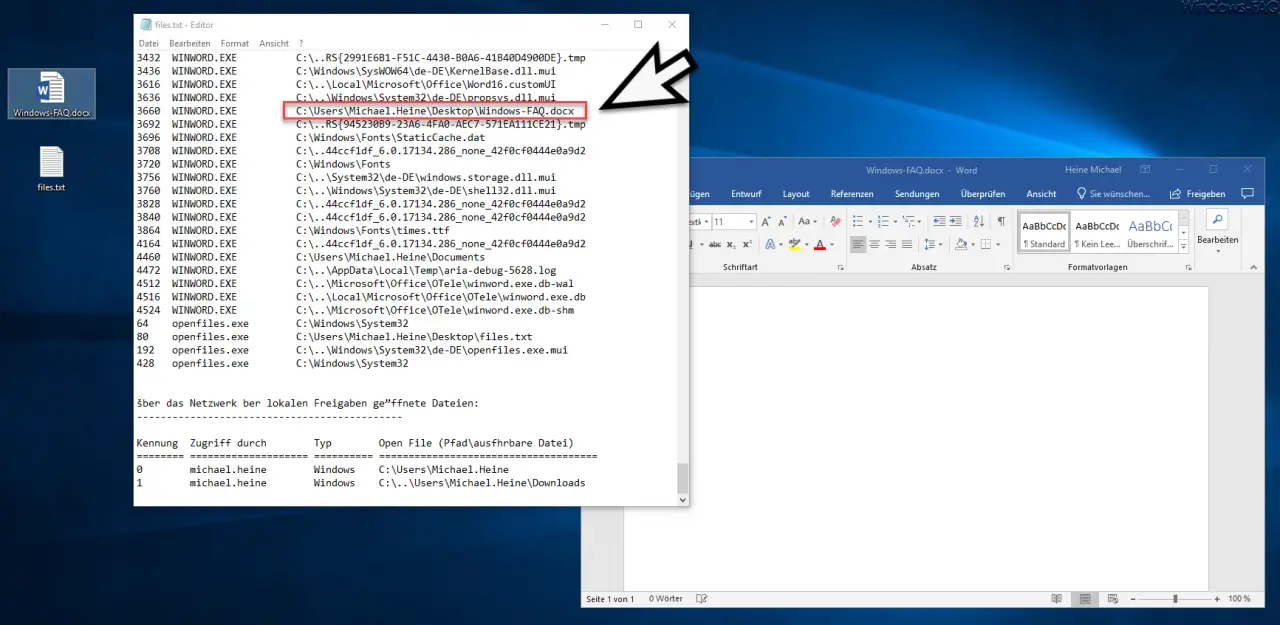1280x625 pixels.
Task: Click Seite 1 von 1 in status bar
Action: click(x=610, y=599)
